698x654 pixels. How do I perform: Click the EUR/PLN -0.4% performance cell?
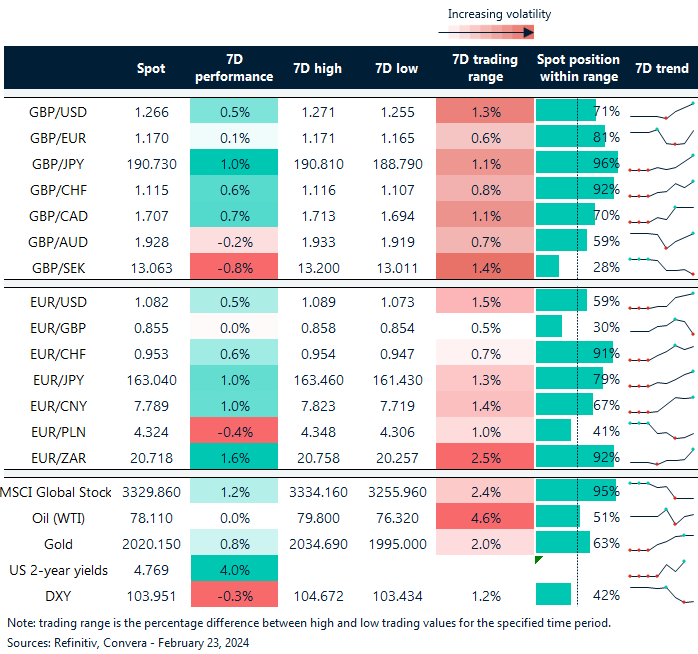click(x=234, y=431)
